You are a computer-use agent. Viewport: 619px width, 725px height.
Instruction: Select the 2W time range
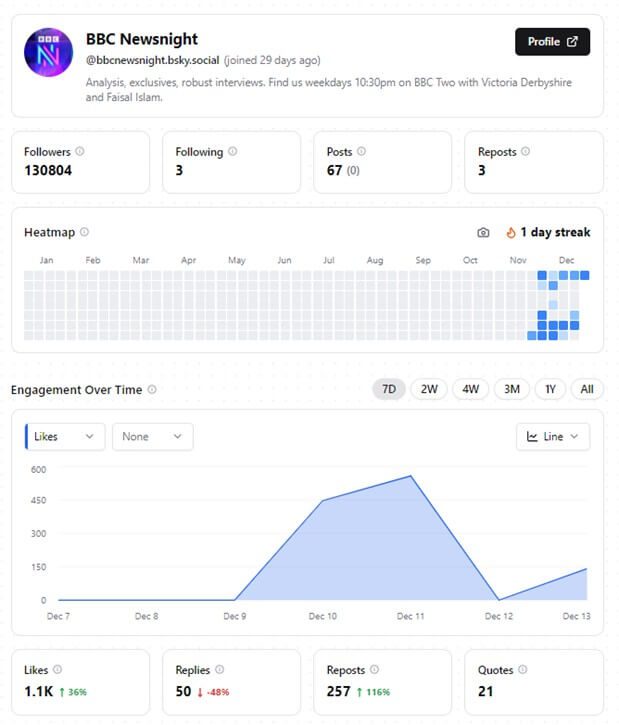[x=429, y=389]
